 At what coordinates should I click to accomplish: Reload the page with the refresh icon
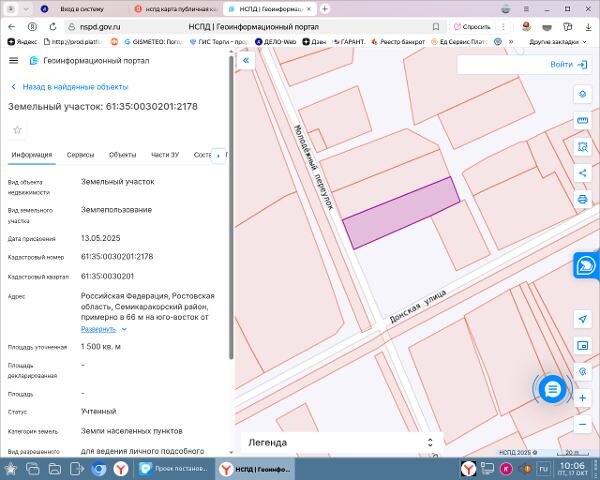[53, 27]
